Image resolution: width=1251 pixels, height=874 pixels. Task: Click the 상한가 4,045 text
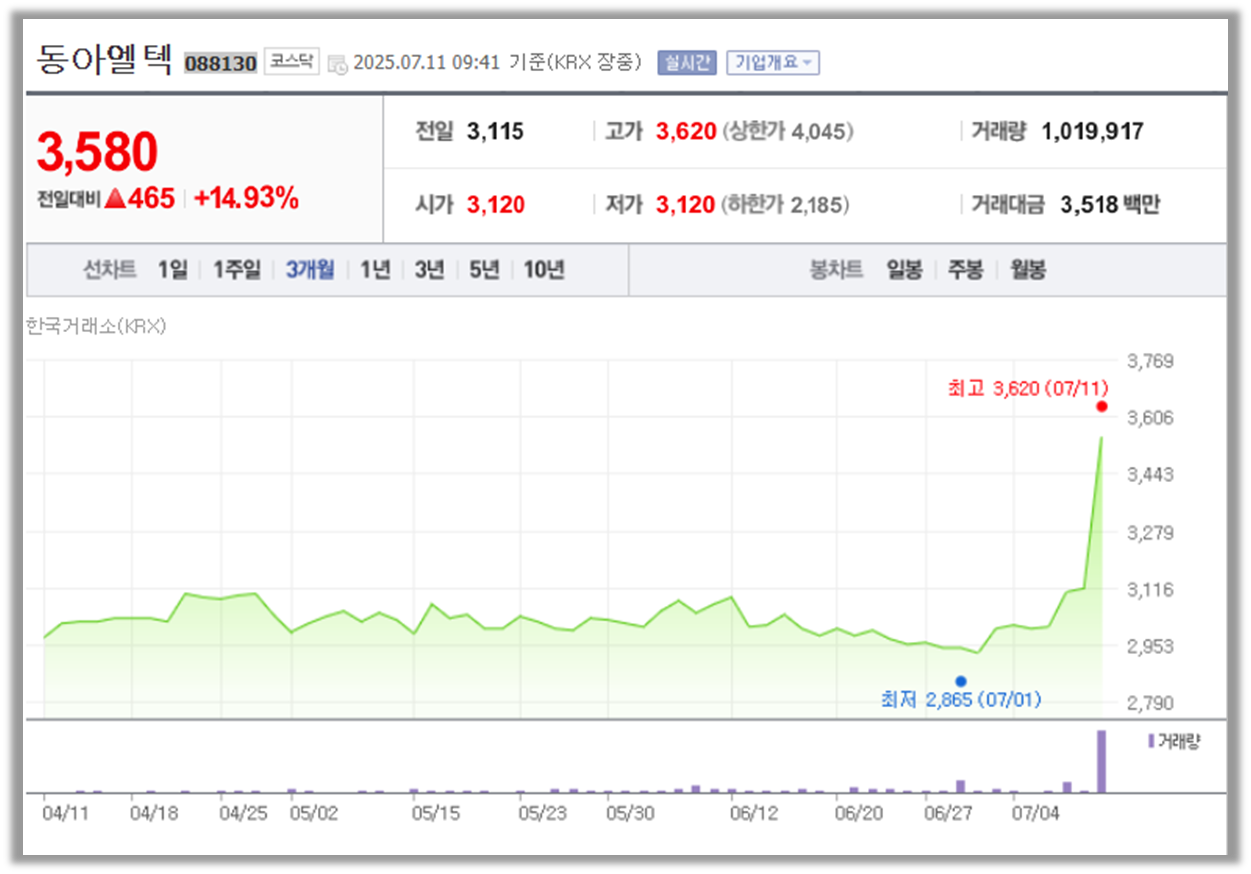[789, 131]
